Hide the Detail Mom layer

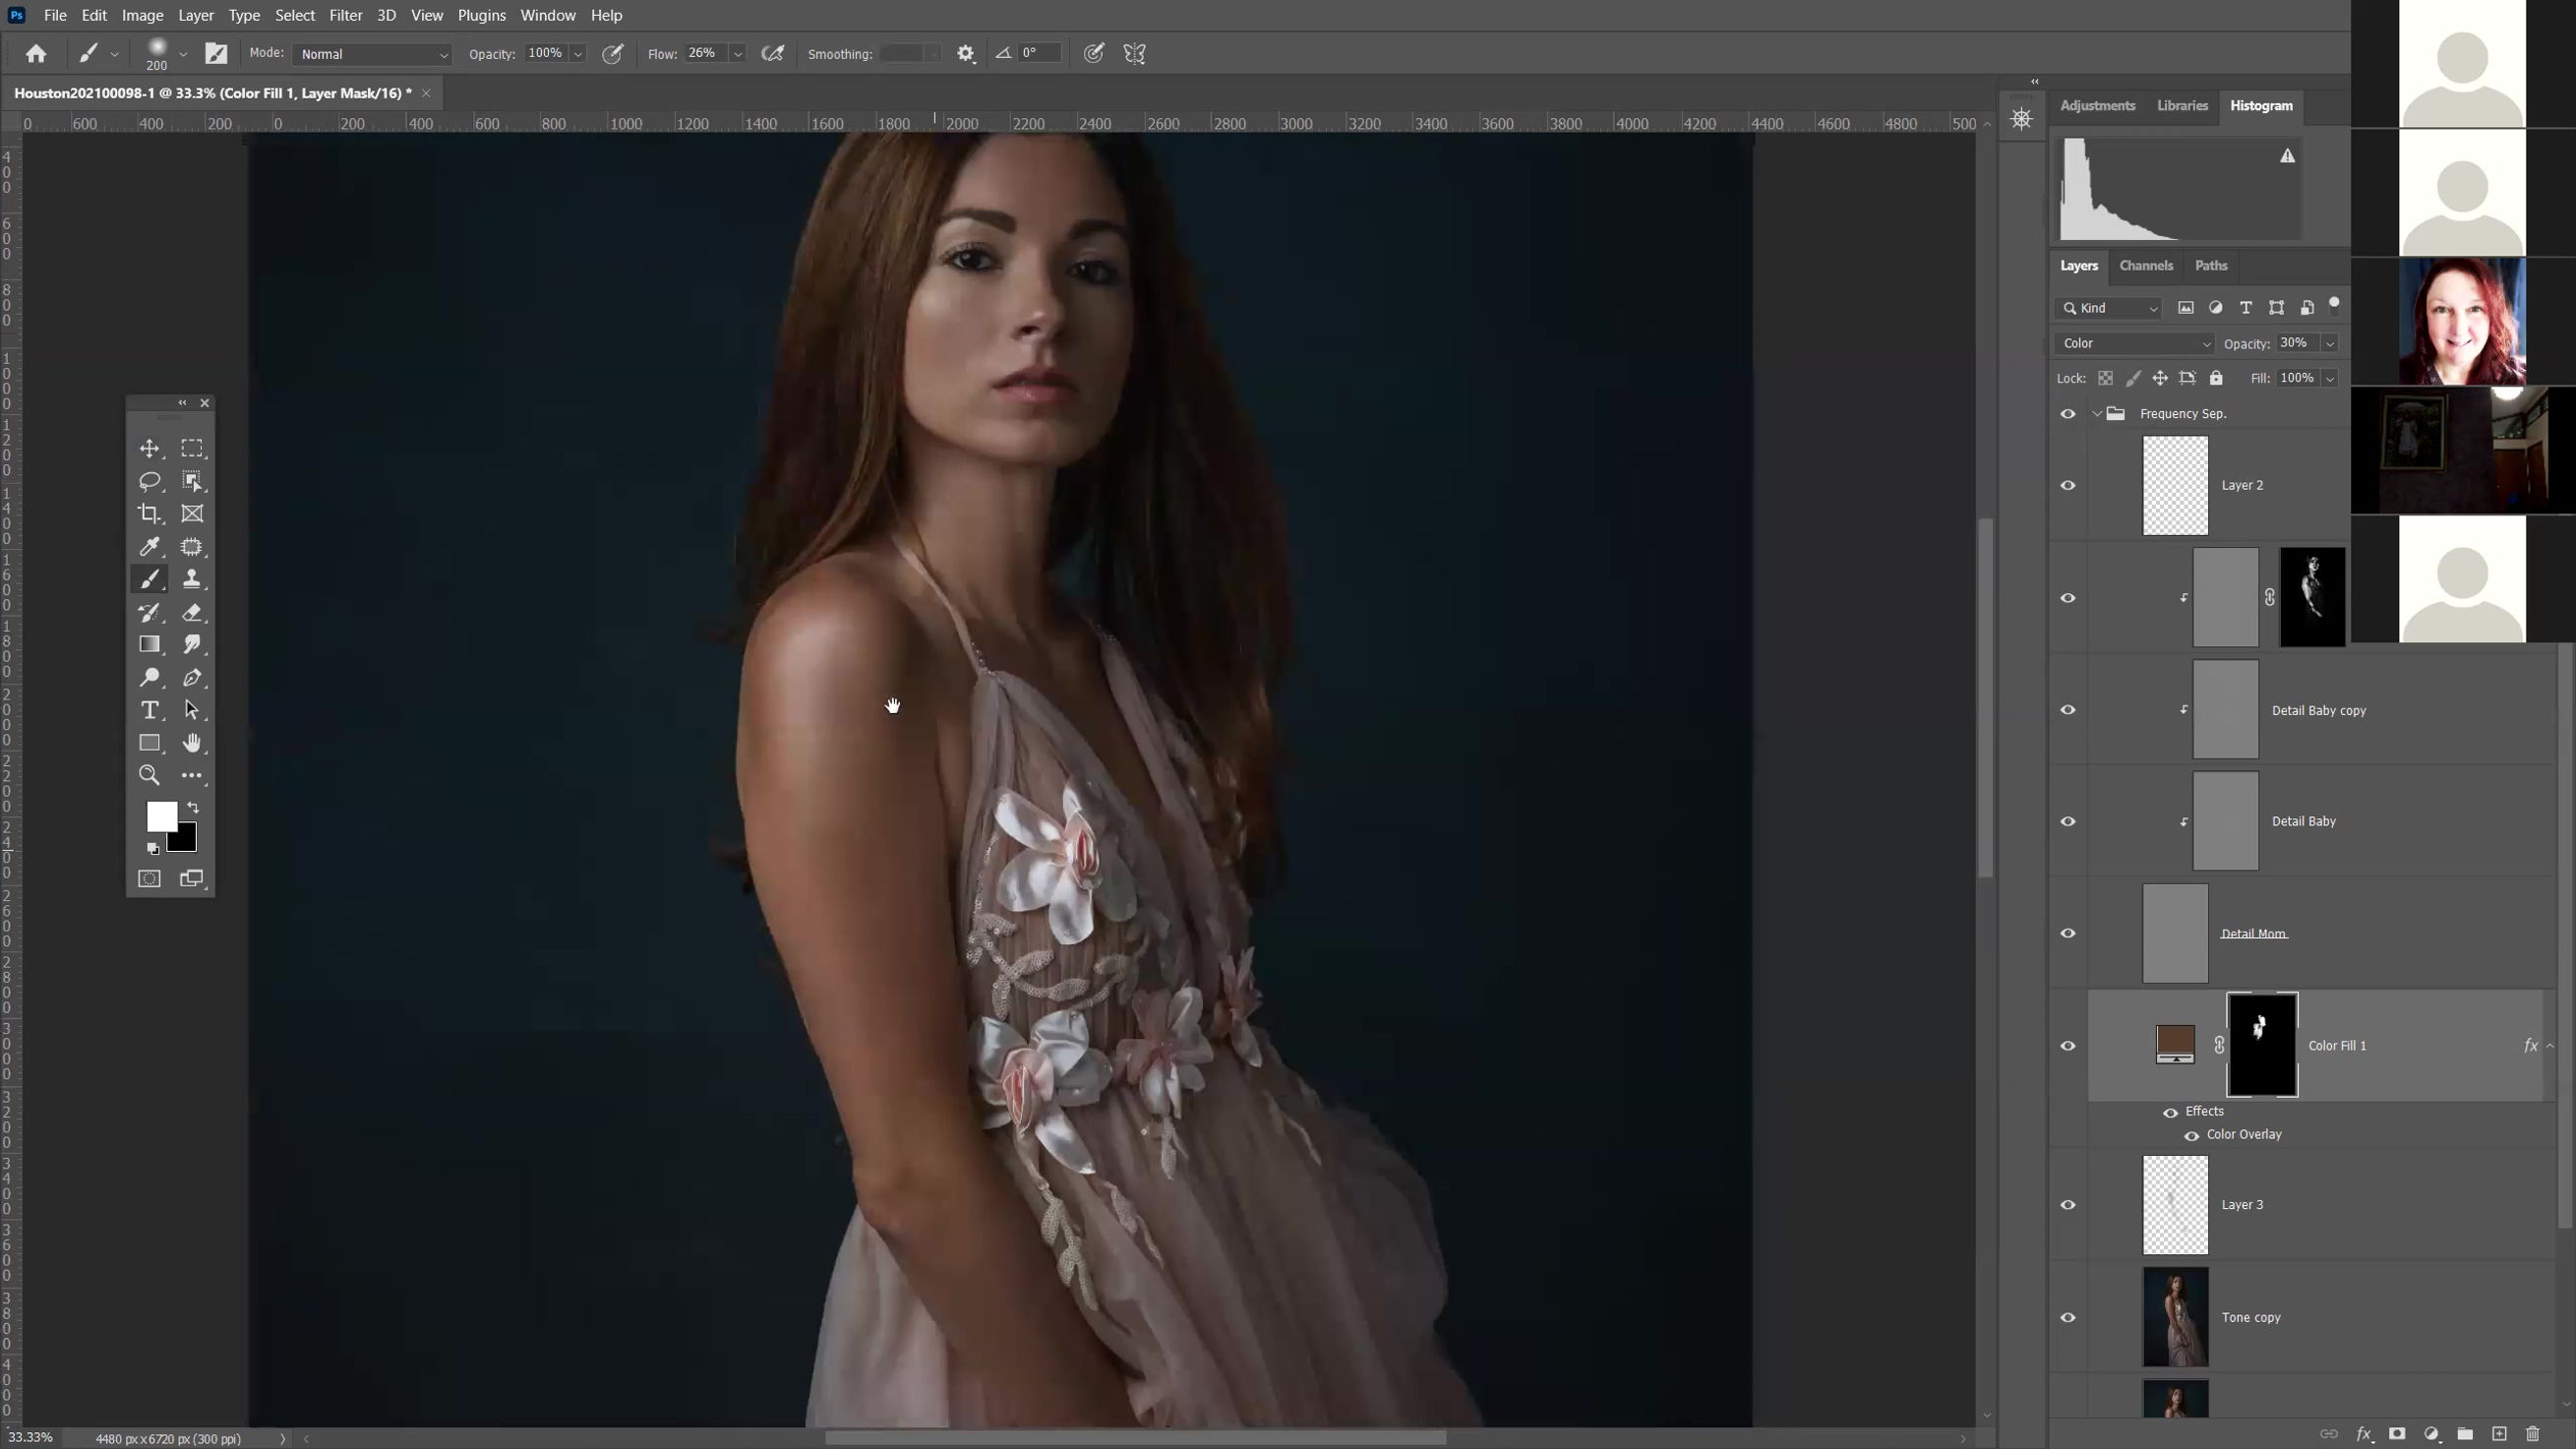click(2068, 933)
